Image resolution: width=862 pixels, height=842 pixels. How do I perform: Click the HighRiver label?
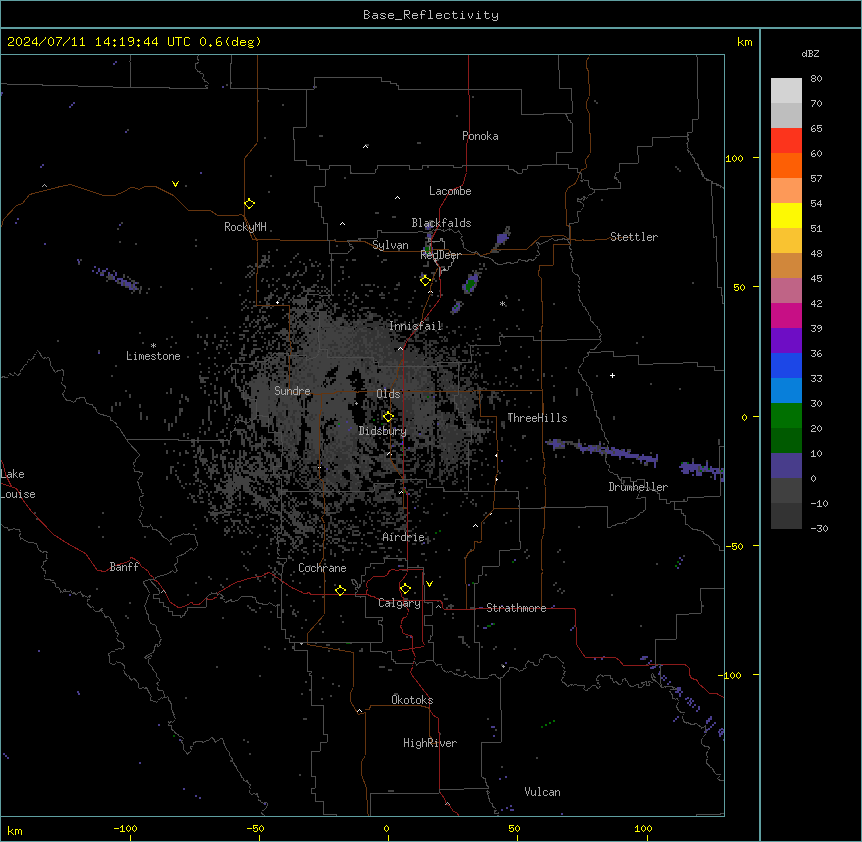tap(430, 743)
